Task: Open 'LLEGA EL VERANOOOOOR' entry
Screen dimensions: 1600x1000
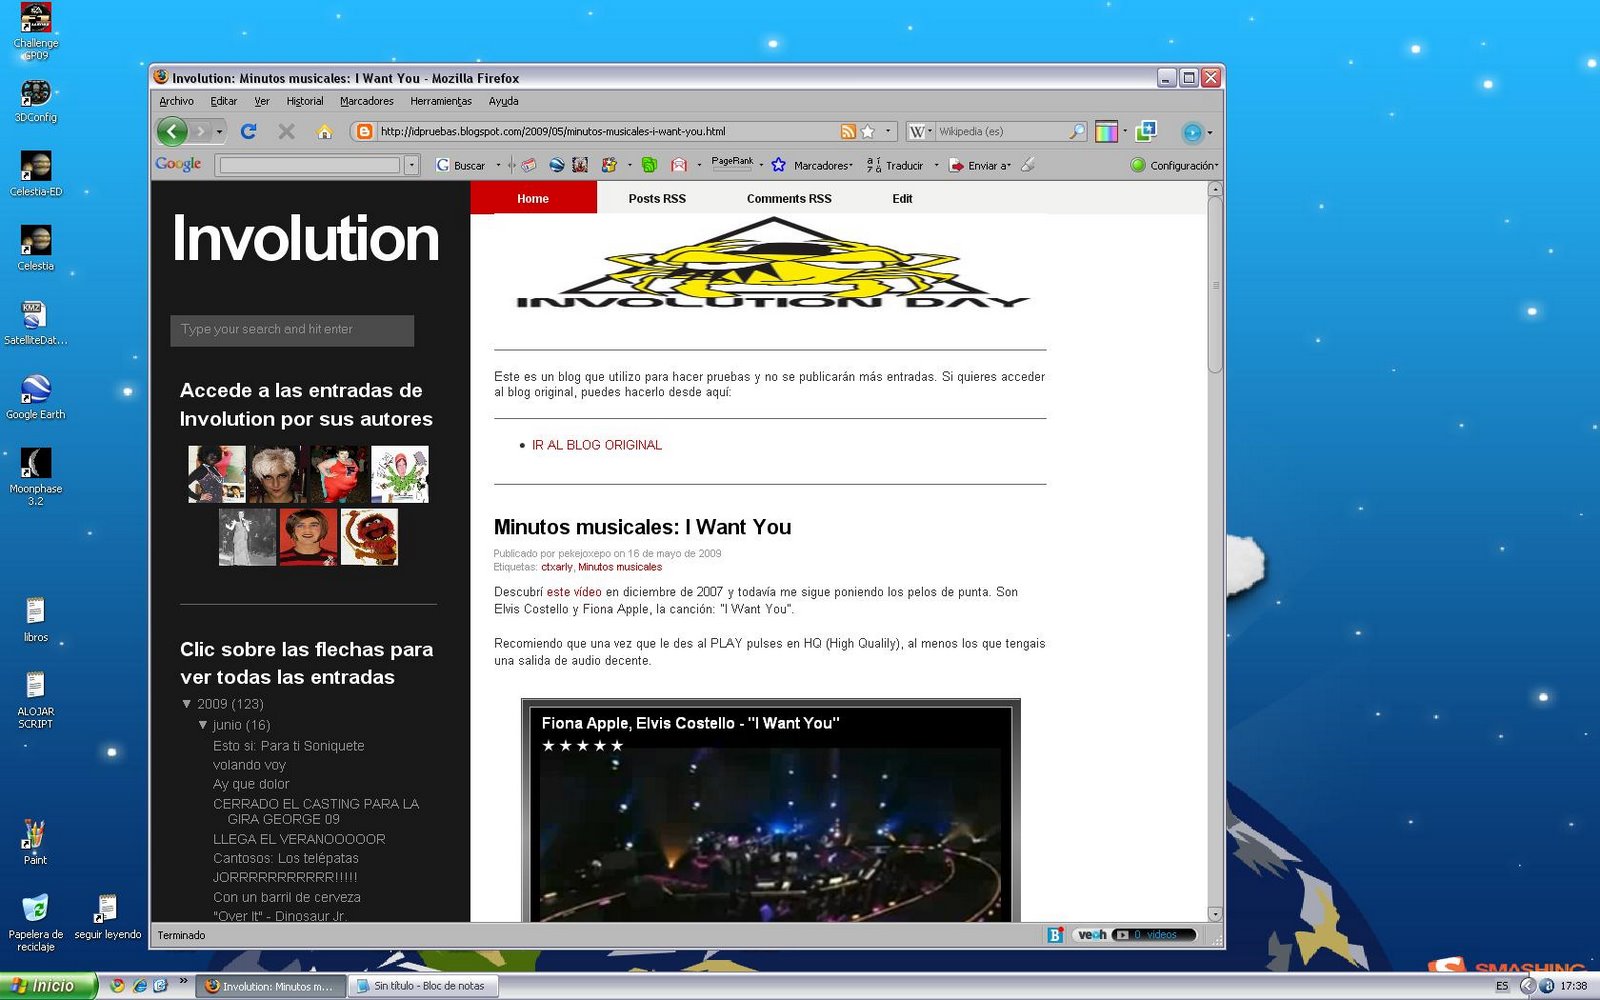Action: tap(299, 839)
